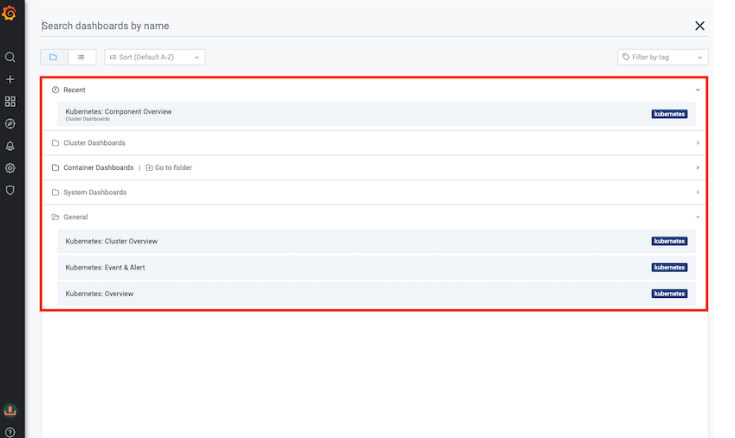The width and height of the screenshot is (735, 438).
Task: Click the Go to folder link
Action: (169, 167)
